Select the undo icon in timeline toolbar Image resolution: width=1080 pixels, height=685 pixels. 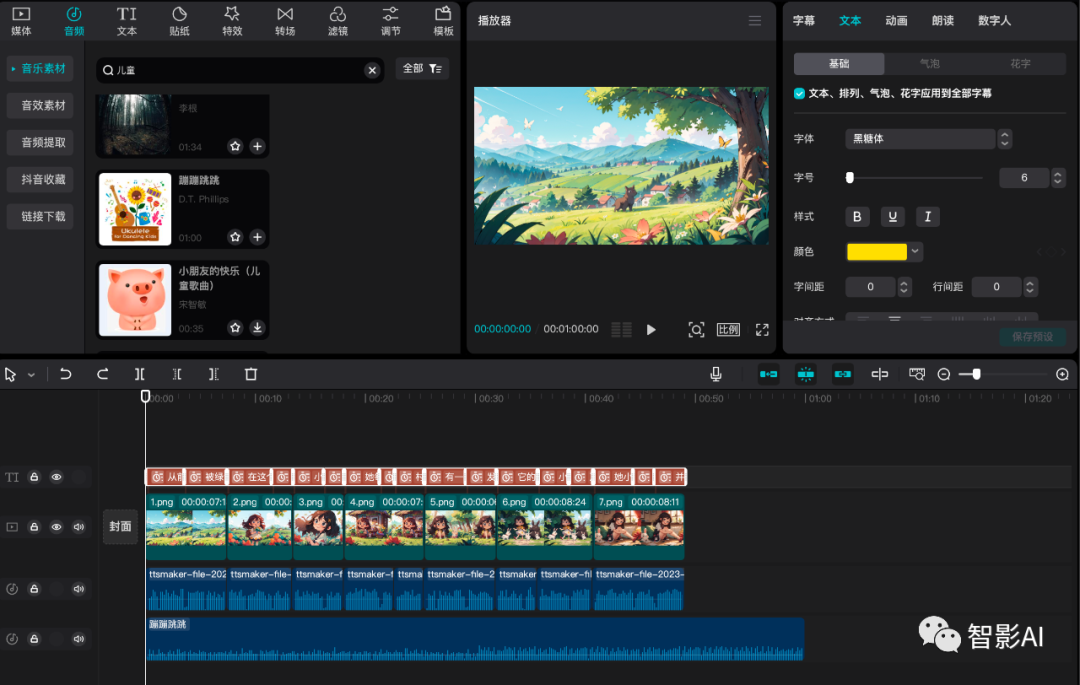click(66, 373)
